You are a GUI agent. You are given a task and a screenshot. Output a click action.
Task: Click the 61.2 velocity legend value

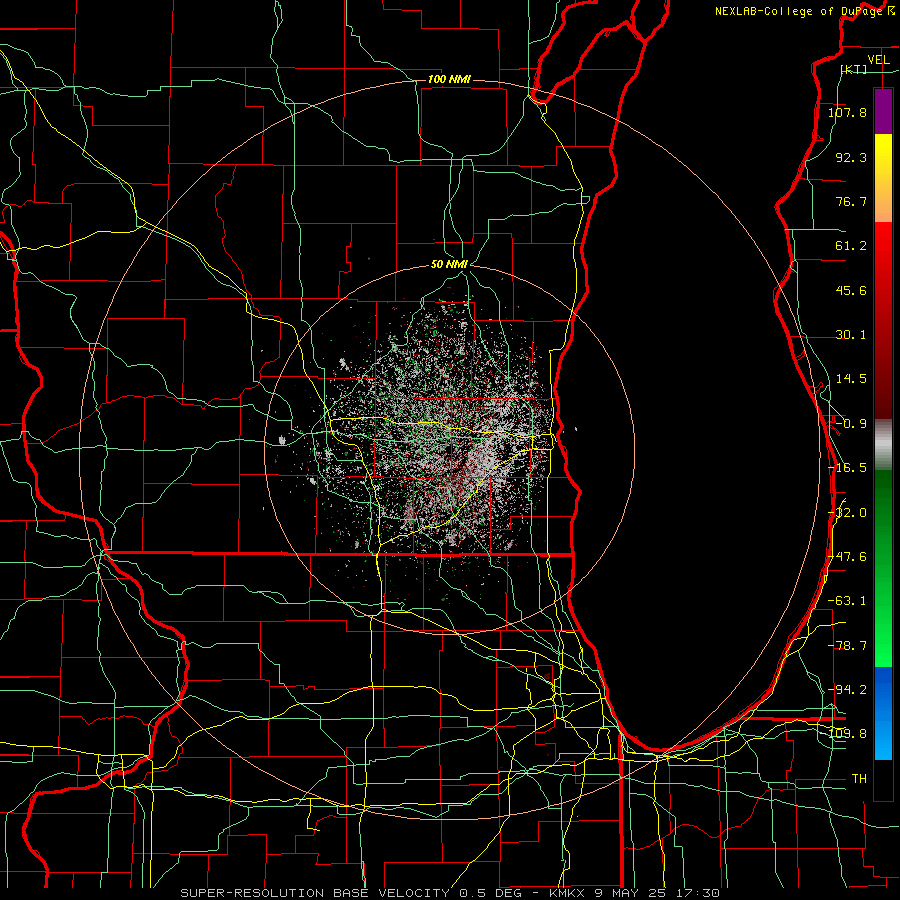pyautogui.click(x=851, y=246)
